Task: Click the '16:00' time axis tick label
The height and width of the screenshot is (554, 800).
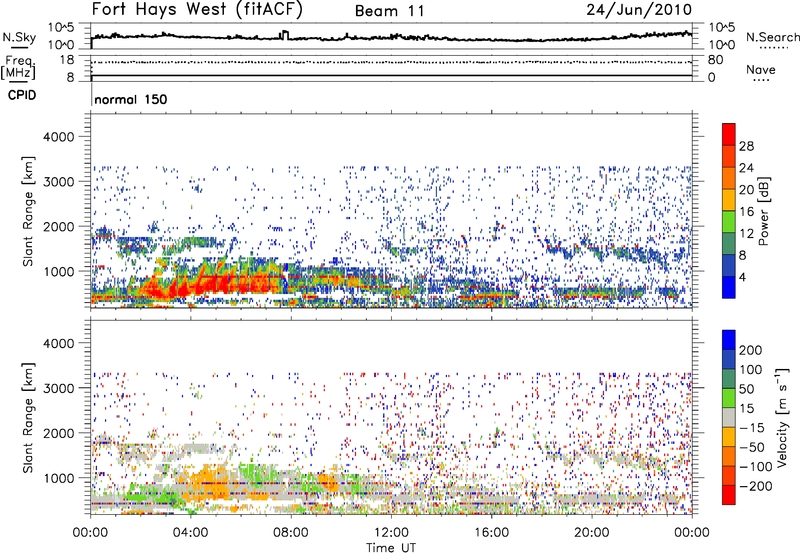Action: (x=491, y=532)
